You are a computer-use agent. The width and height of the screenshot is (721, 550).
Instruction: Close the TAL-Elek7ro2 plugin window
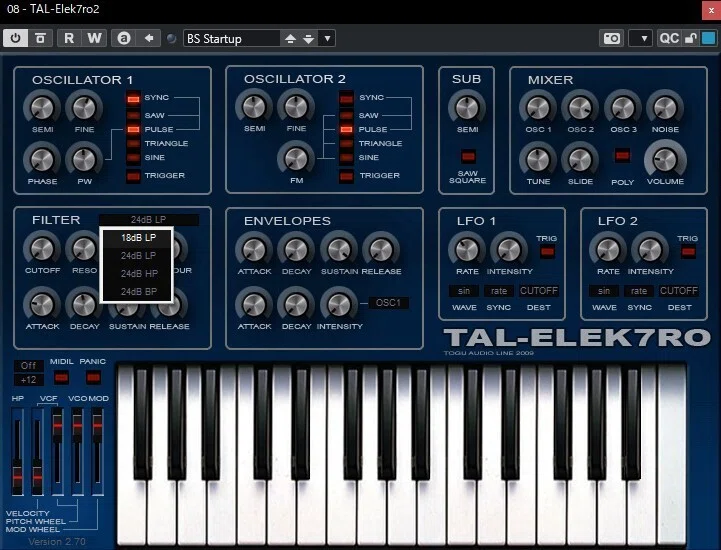tap(711, 10)
